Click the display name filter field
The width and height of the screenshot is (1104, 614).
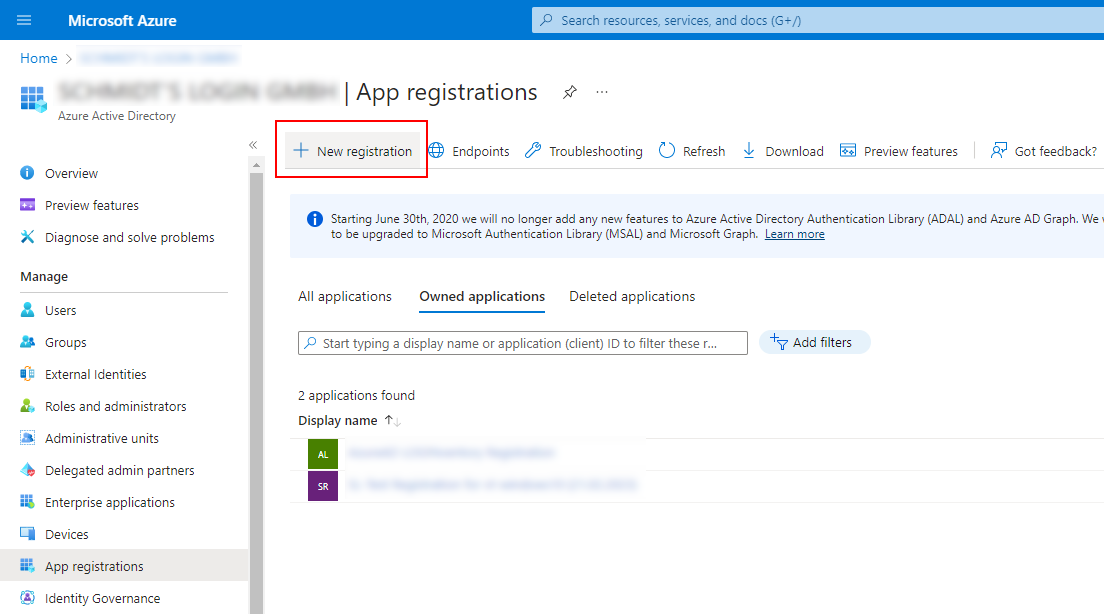point(522,343)
